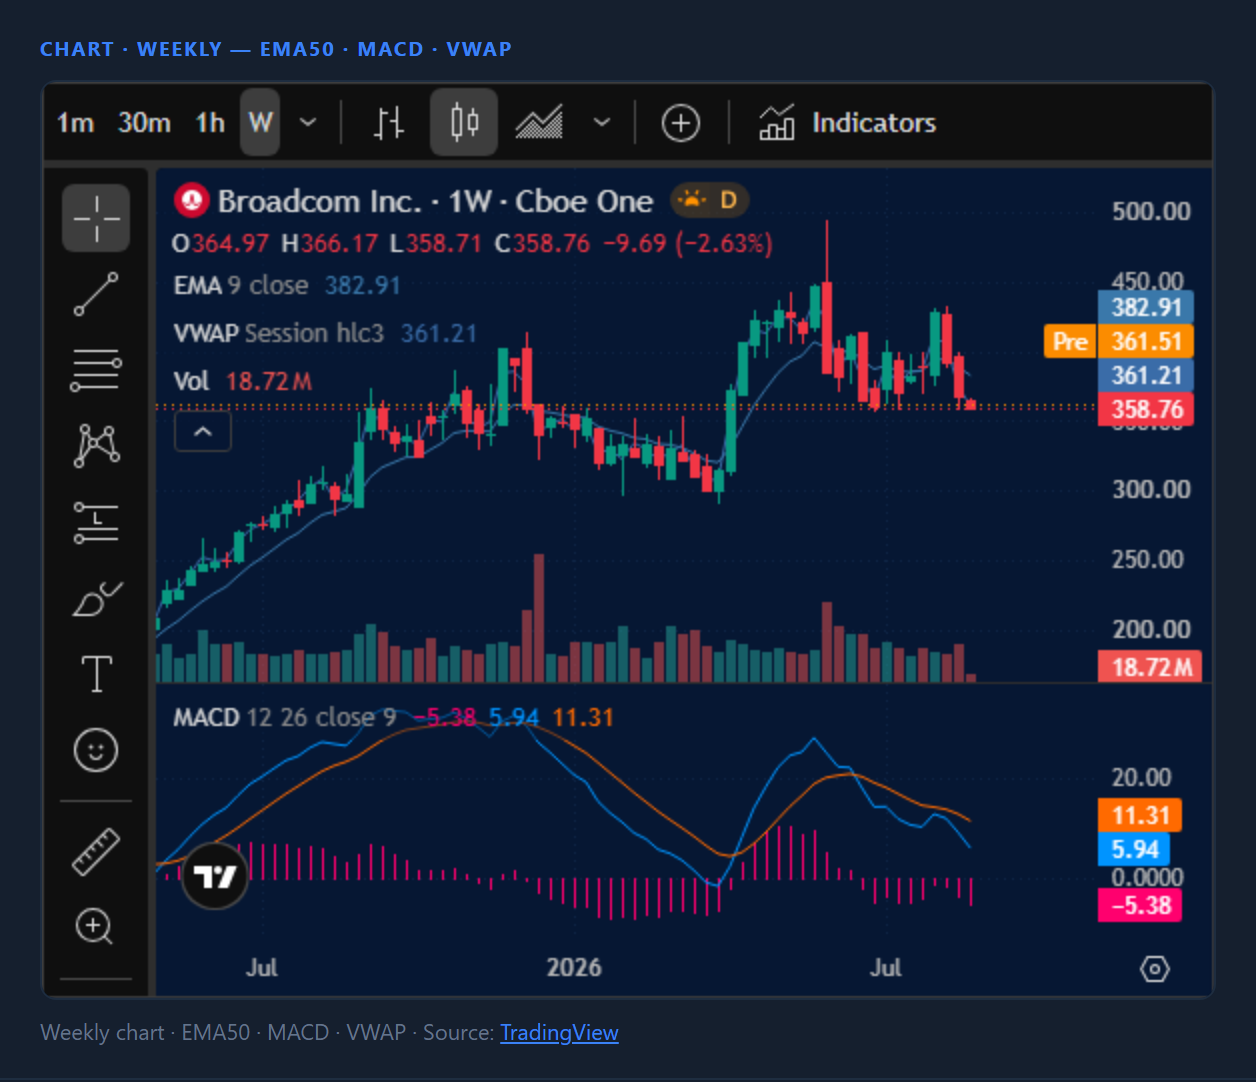The height and width of the screenshot is (1082, 1256).
Task: Click the TradingView logo badge
Action: [215, 877]
